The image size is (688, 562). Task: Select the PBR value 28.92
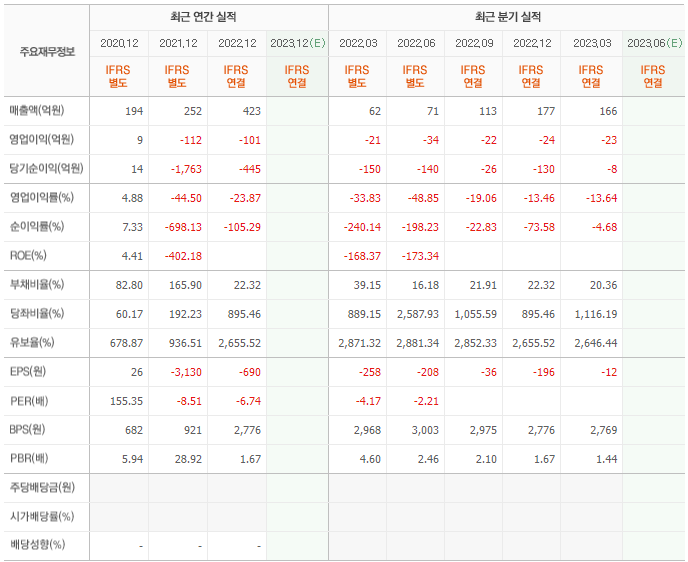[188, 459]
